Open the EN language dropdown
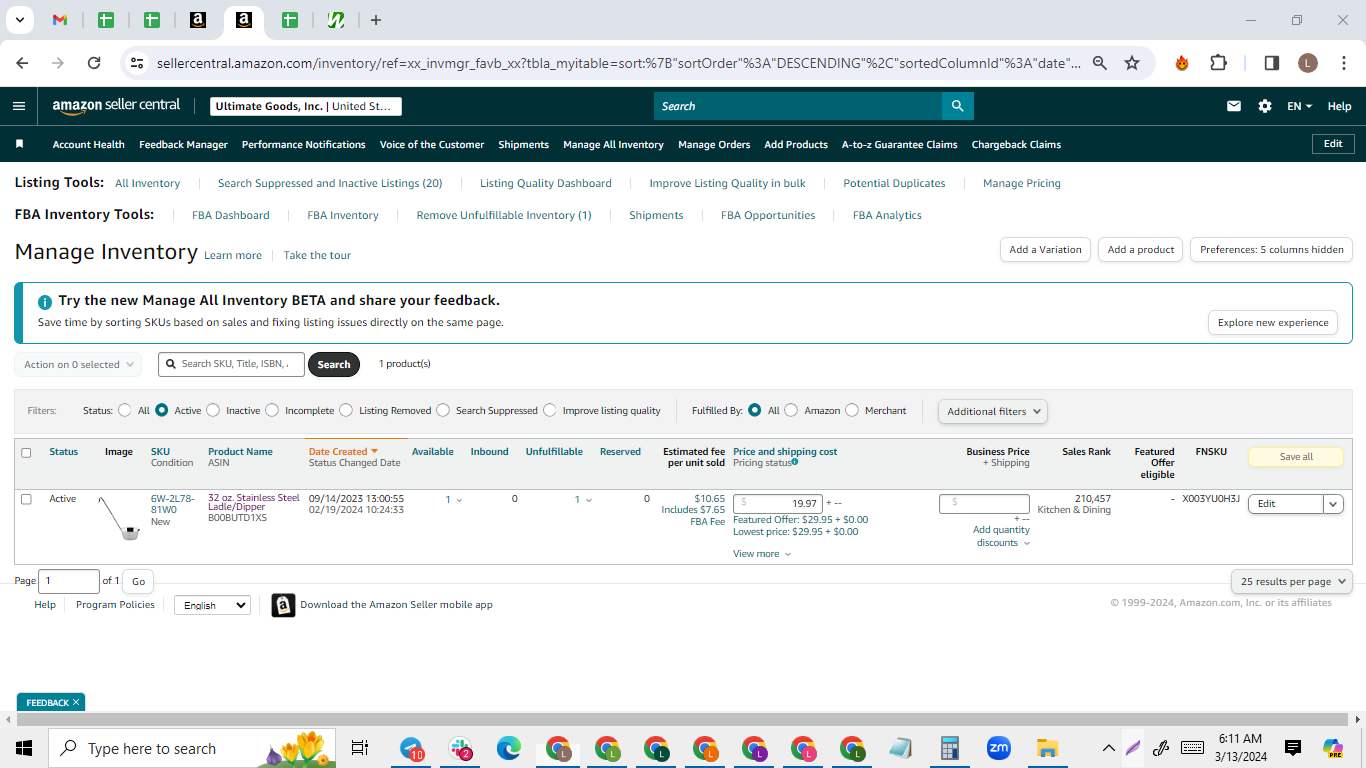This screenshot has width=1366, height=768. tap(1299, 106)
